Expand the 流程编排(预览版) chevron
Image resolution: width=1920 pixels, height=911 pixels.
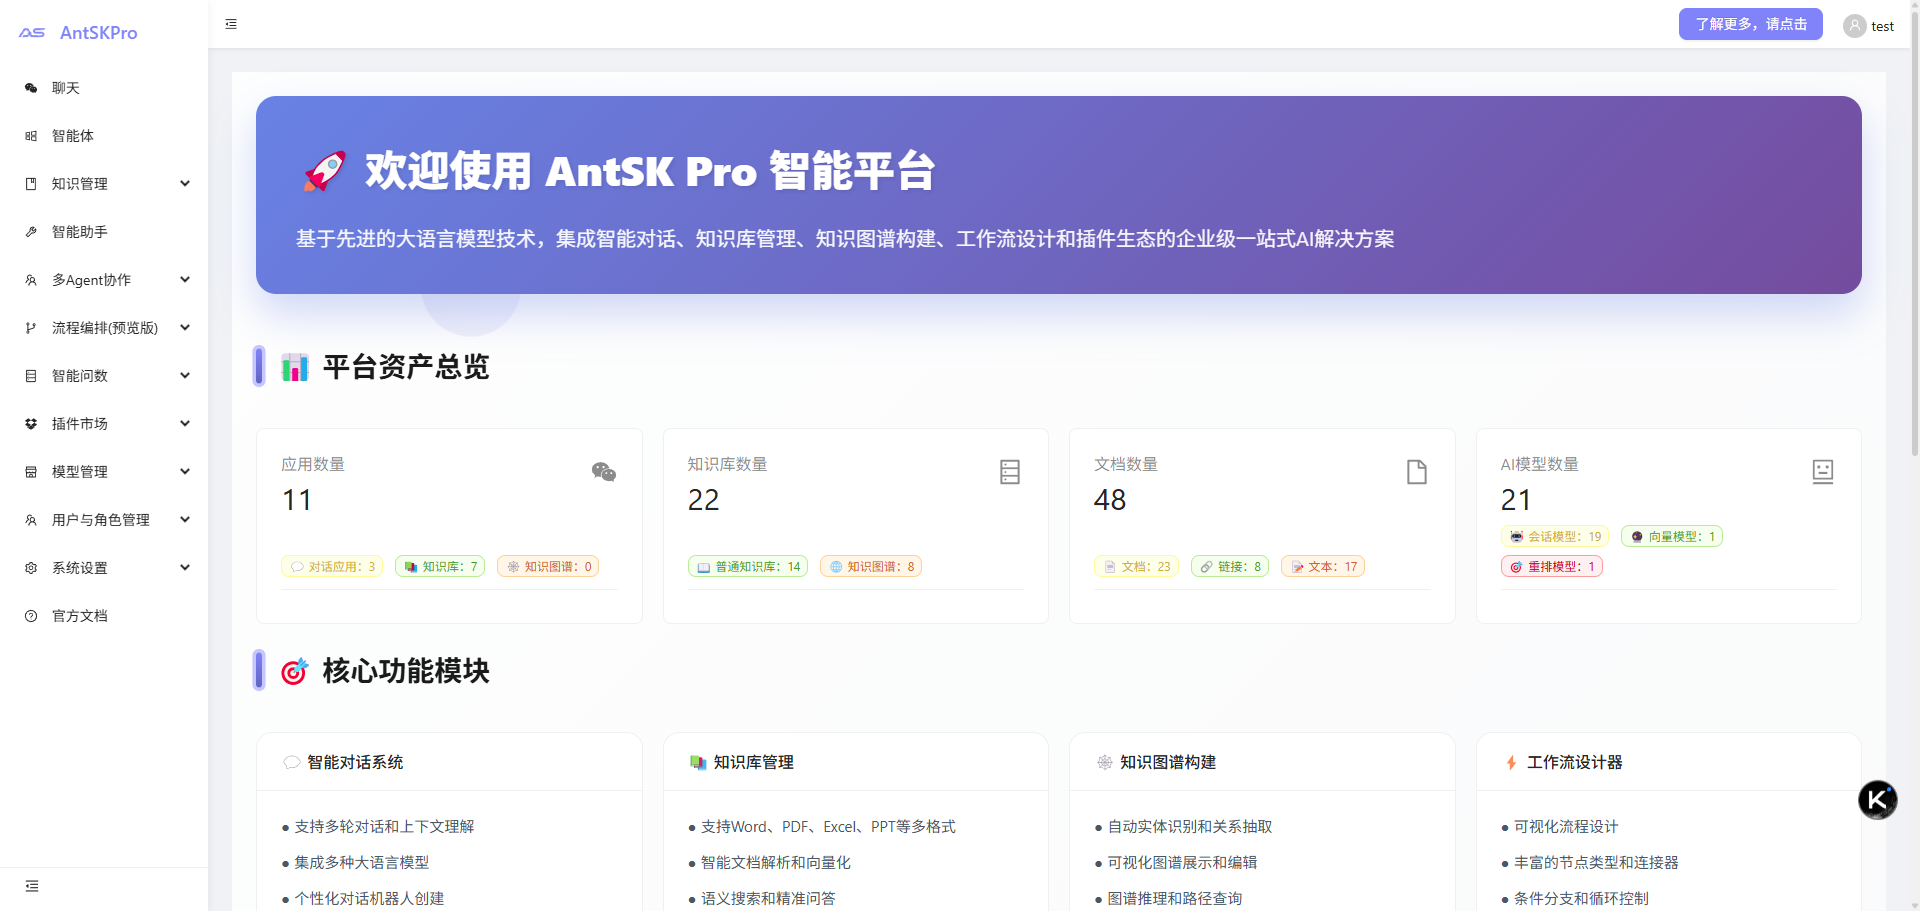[185, 328]
